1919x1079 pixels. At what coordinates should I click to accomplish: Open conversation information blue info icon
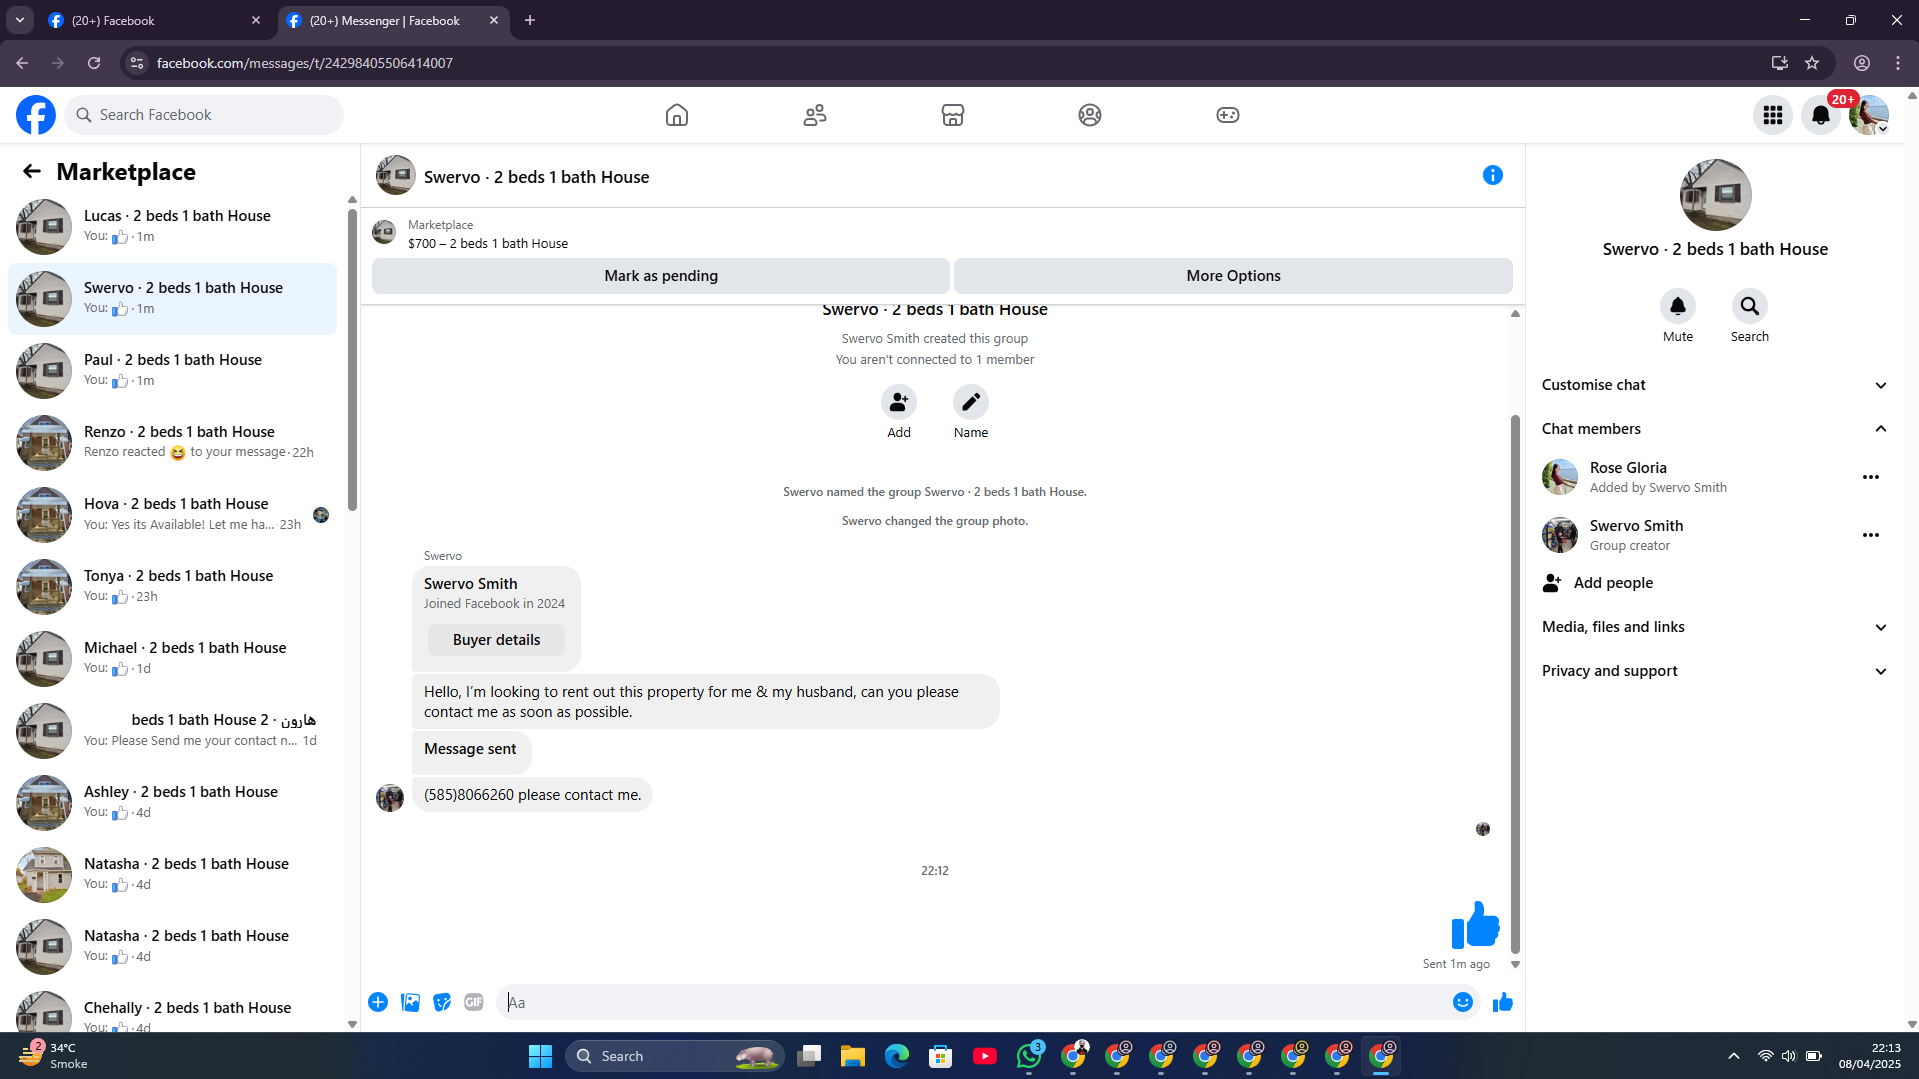click(1493, 176)
